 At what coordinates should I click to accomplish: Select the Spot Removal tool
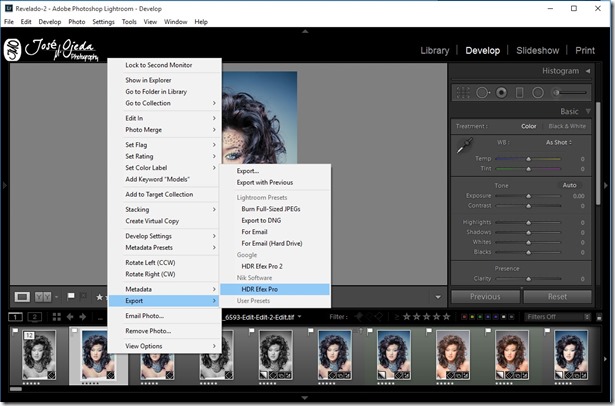(x=483, y=93)
